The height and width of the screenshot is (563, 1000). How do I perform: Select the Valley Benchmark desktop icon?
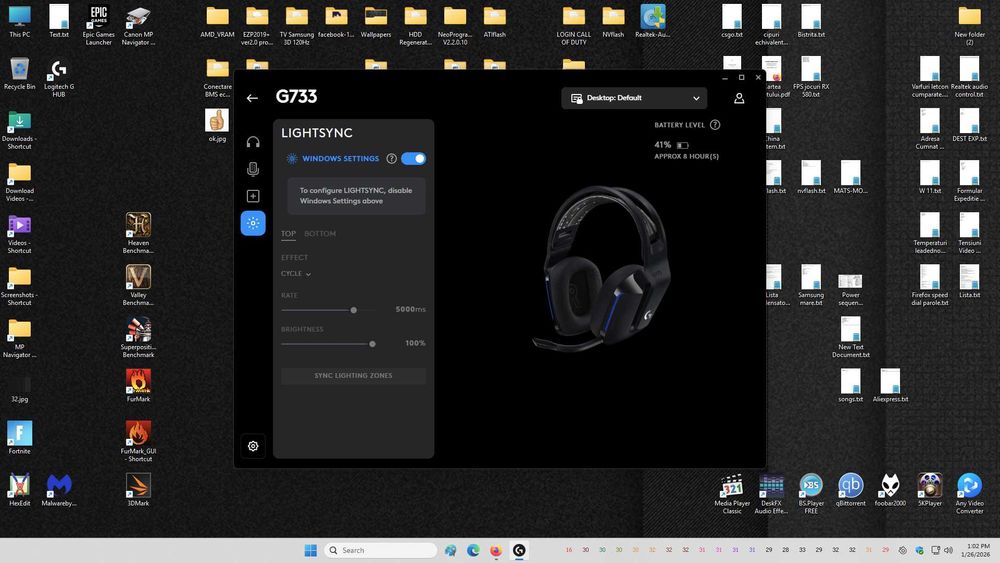click(x=138, y=286)
